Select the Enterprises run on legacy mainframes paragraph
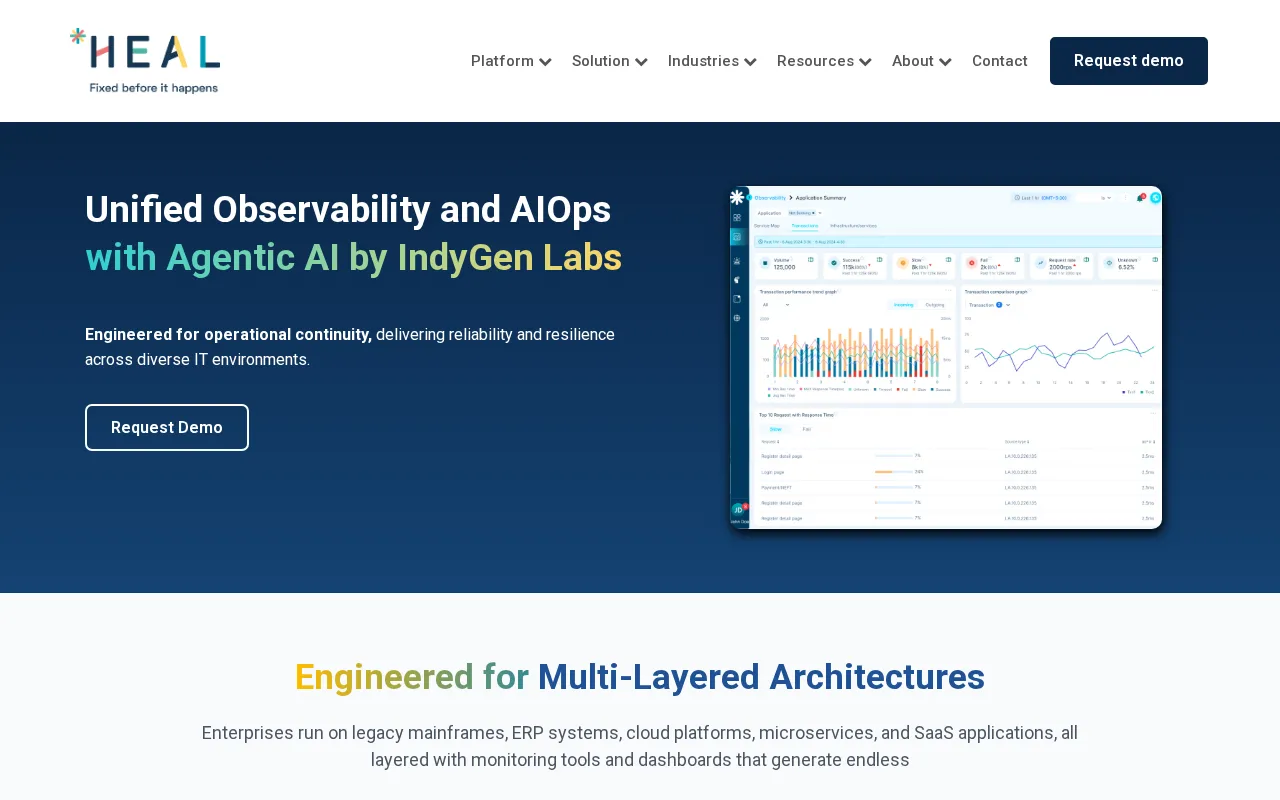 640,746
